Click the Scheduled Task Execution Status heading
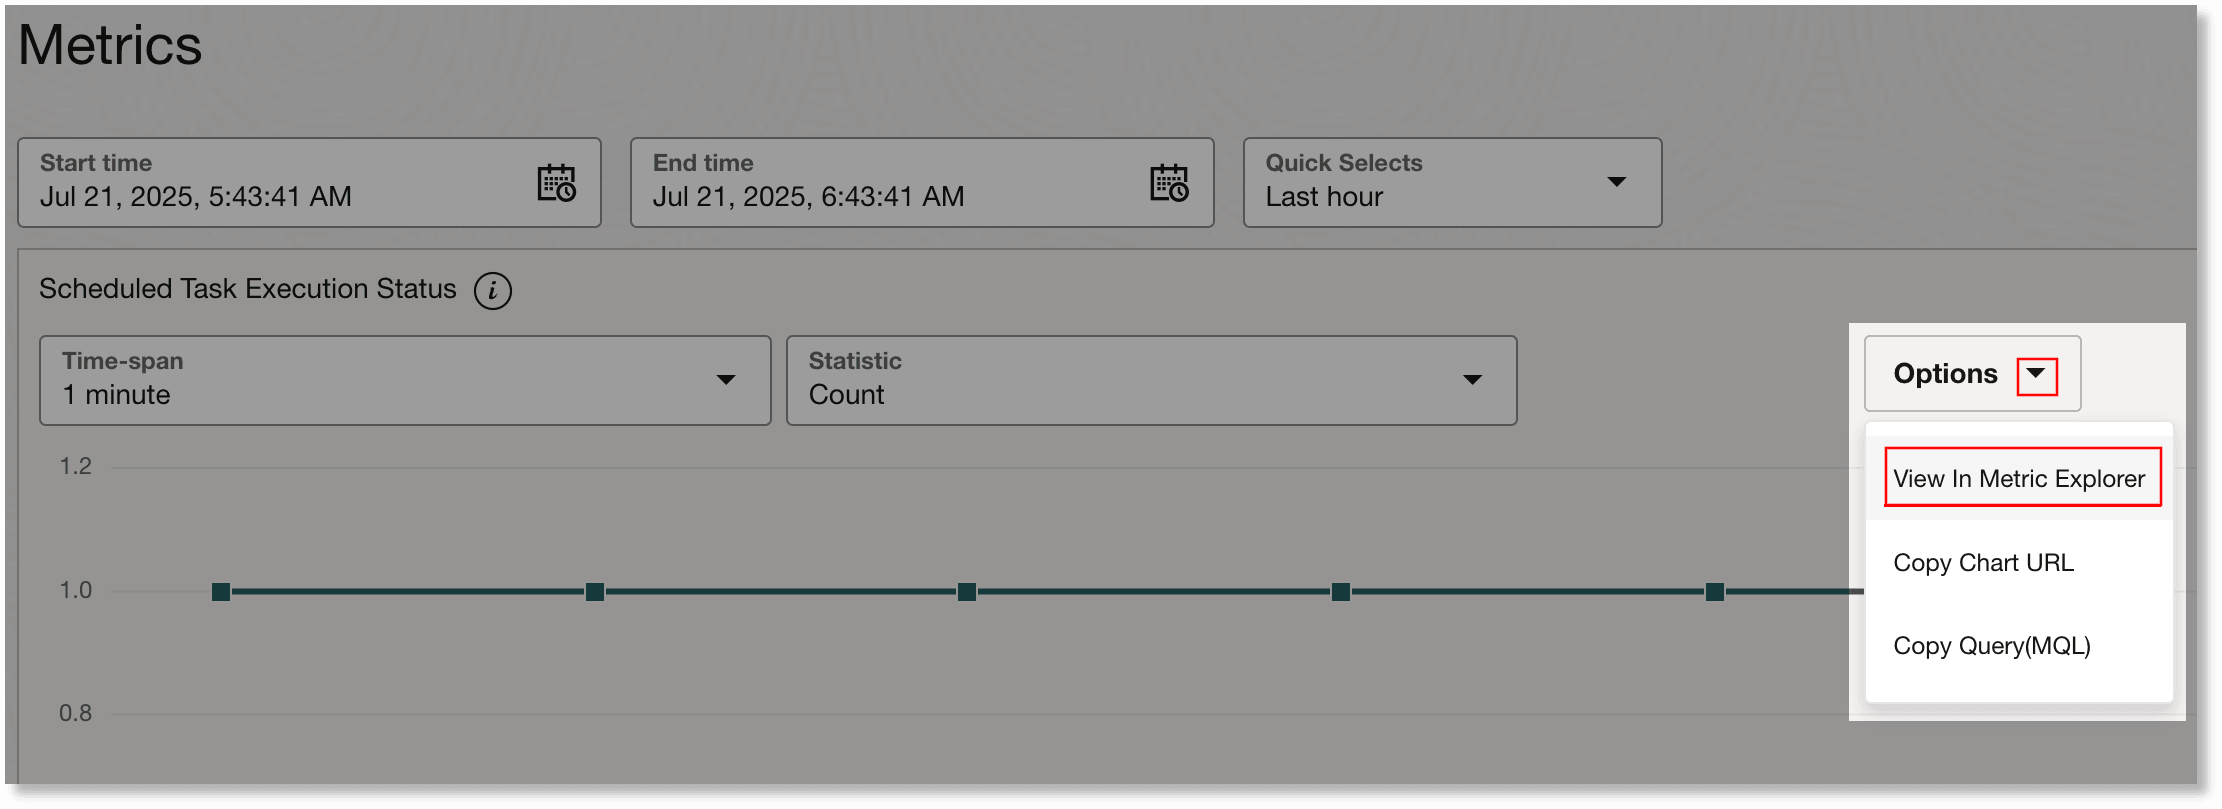 click(x=247, y=288)
